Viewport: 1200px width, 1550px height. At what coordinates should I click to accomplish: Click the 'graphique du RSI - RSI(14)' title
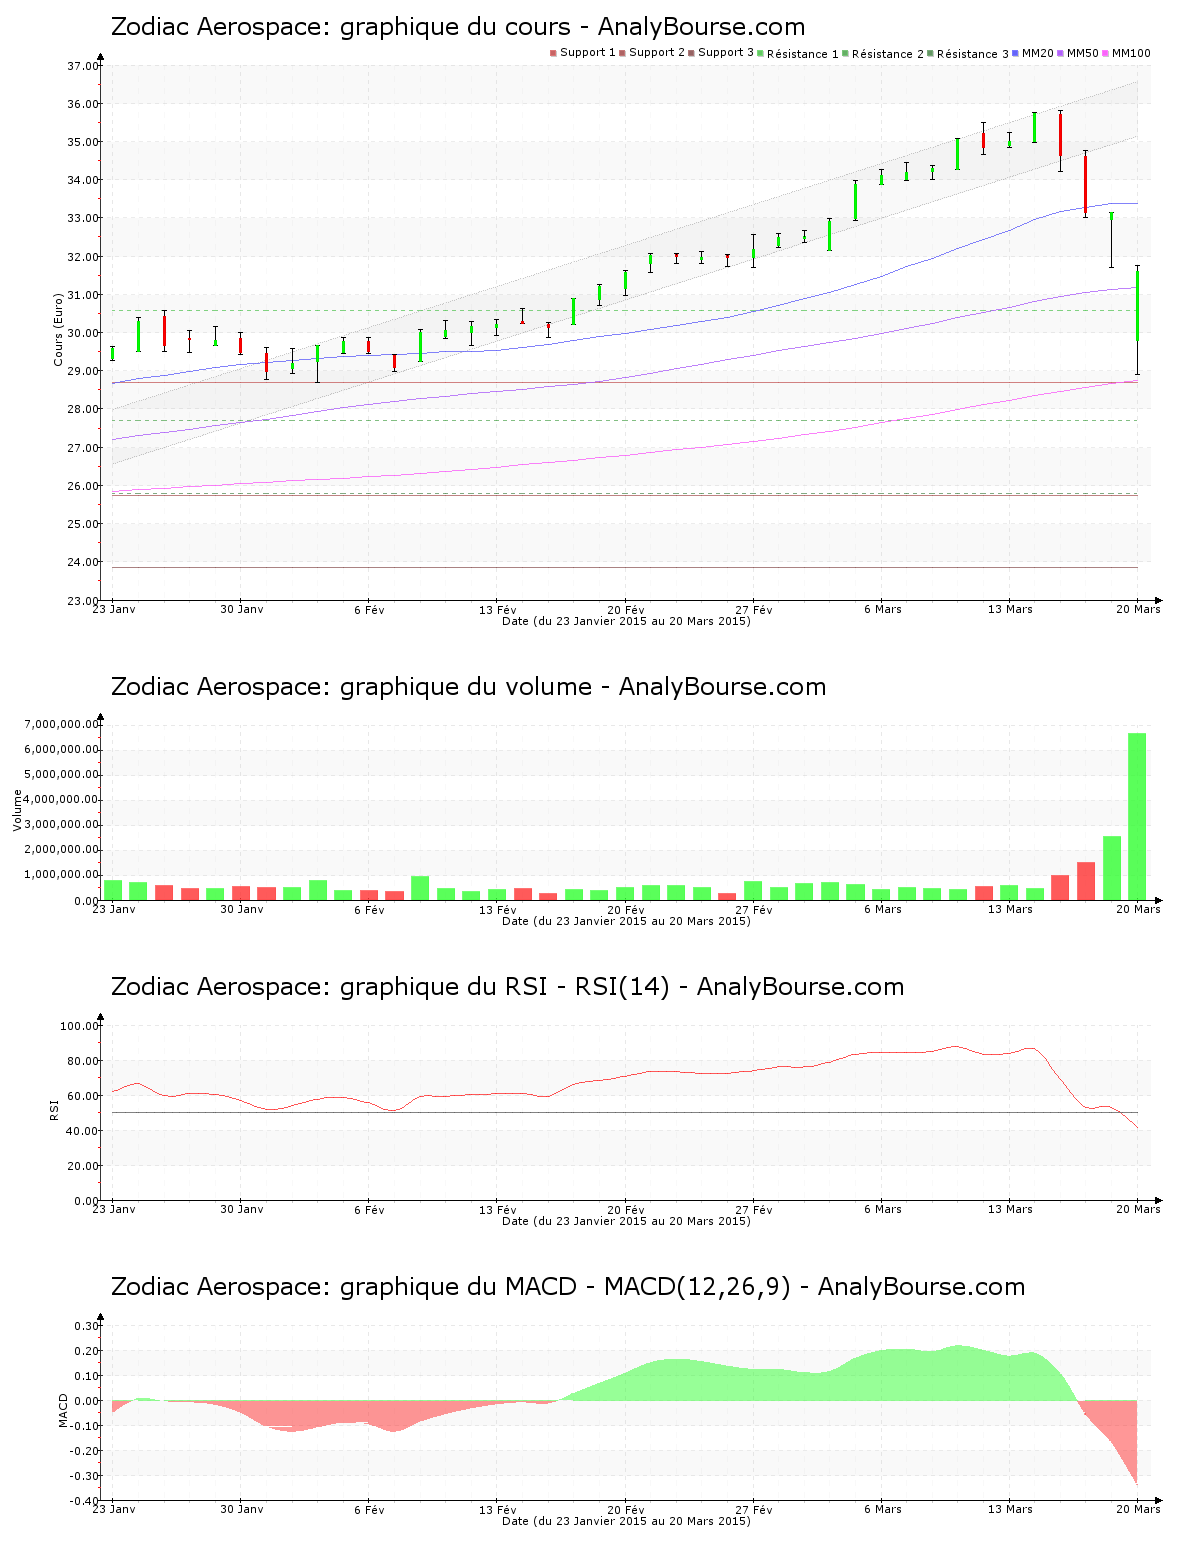click(x=507, y=987)
